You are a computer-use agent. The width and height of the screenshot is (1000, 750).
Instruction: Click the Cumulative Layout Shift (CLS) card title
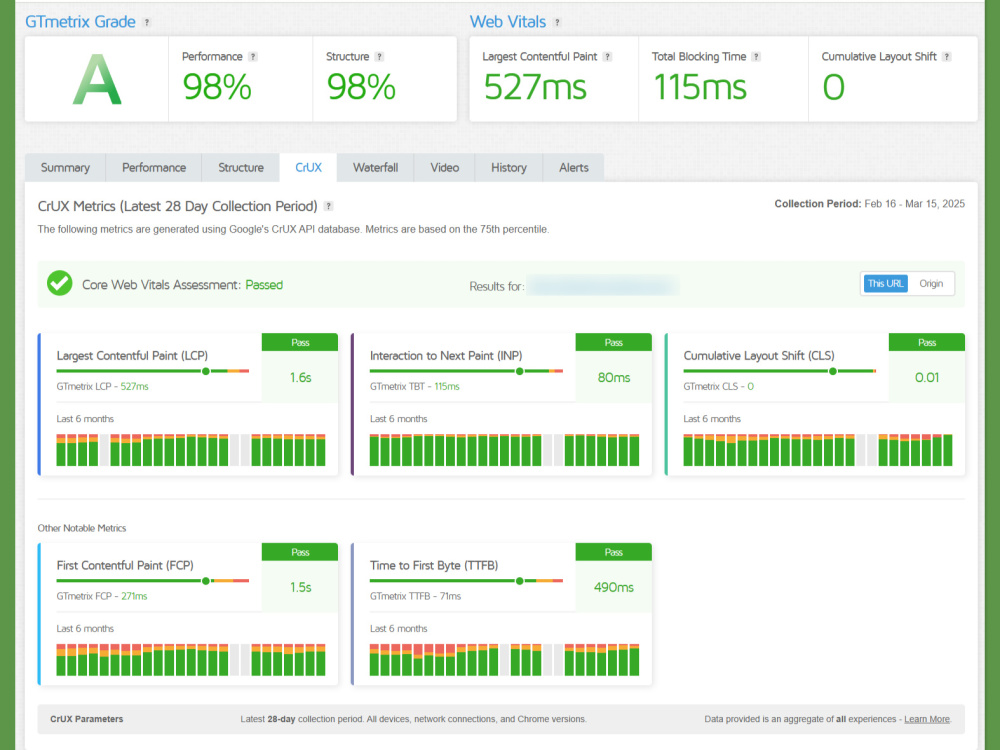pyautogui.click(x=759, y=356)
